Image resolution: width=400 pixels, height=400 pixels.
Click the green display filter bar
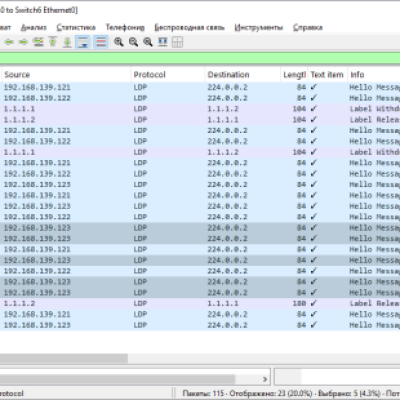click(x=200, y=58)
